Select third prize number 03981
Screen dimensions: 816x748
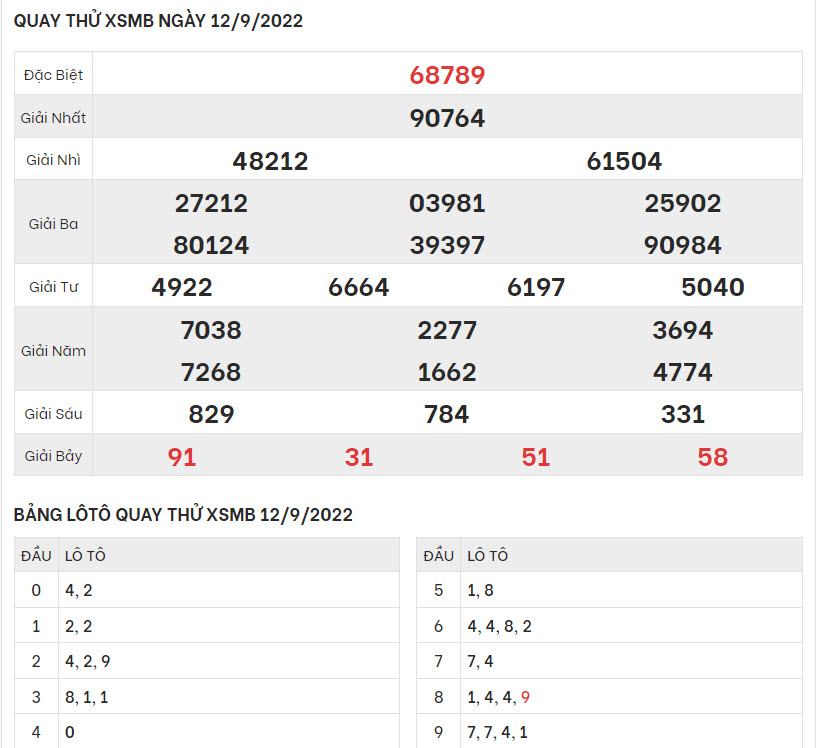pyautogui.click(x=447, y=204)
